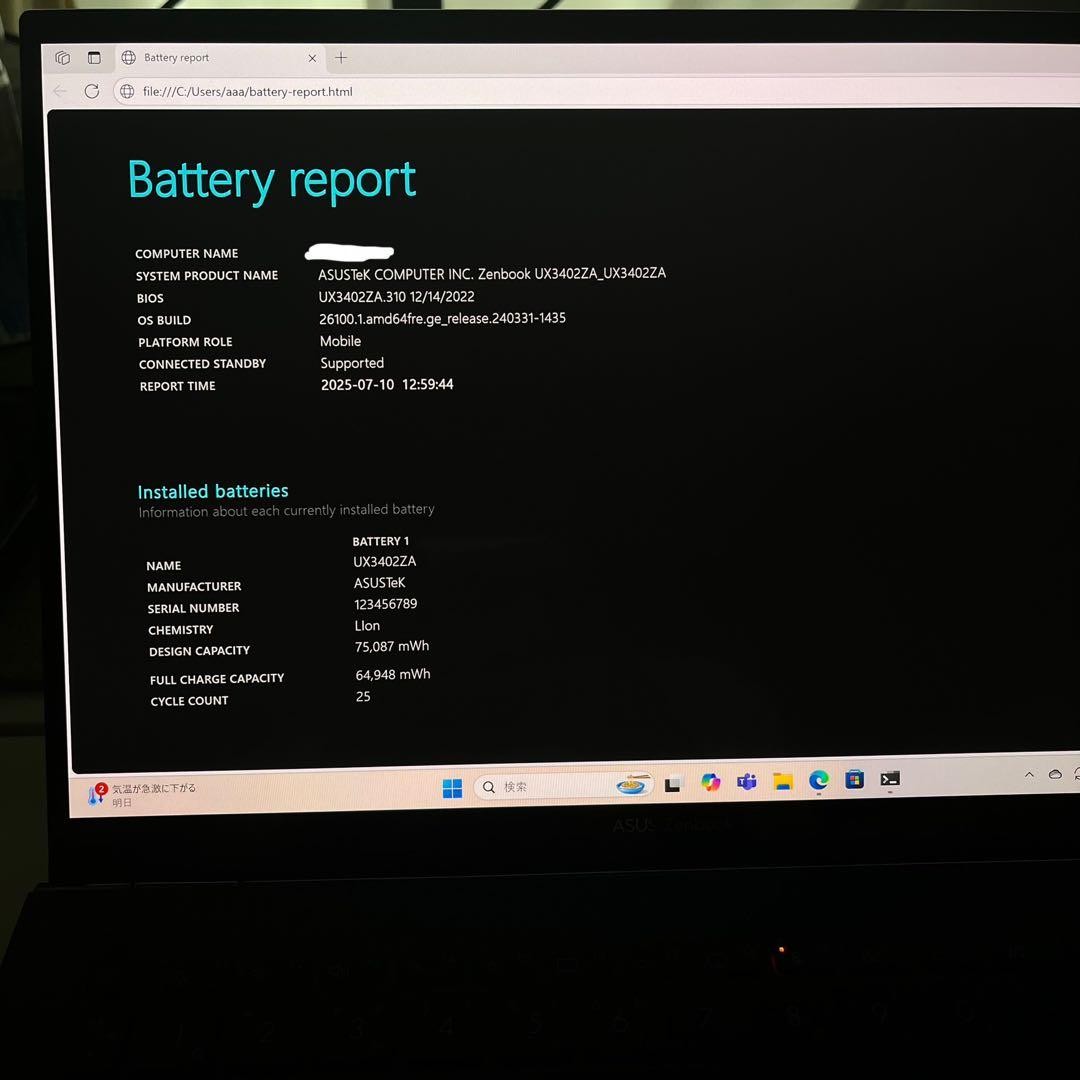Screen dimensions: 1080x1080
Task: Click the cycle count value 25
Action: (363, 696)
